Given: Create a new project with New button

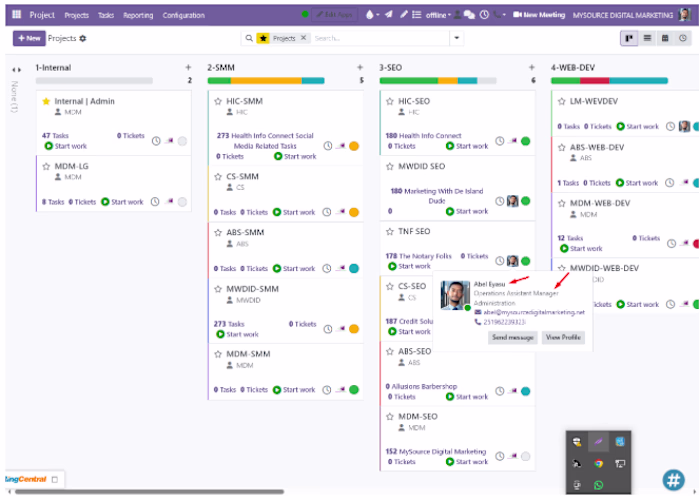Looking at the screenshot, I should tap(29, 38).
